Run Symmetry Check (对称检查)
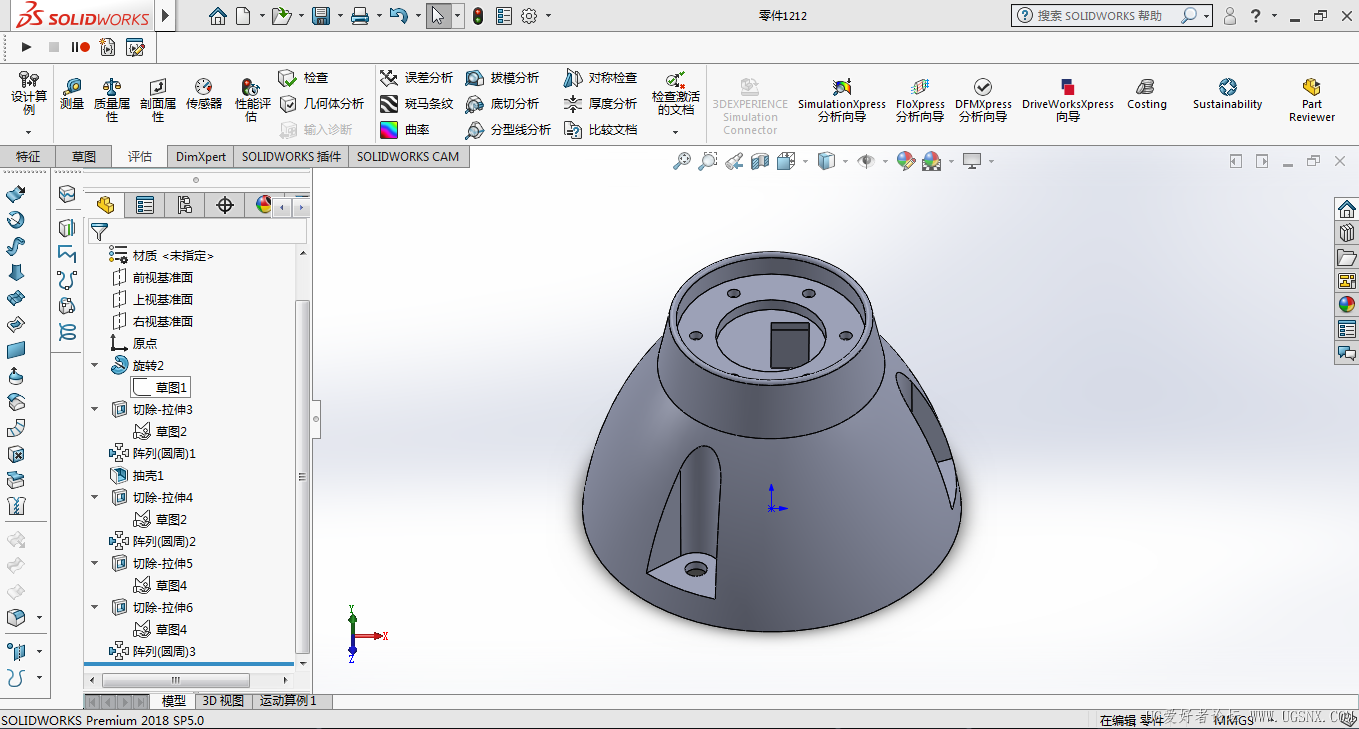The image size is (1359, 729). [x=600, y=78]
